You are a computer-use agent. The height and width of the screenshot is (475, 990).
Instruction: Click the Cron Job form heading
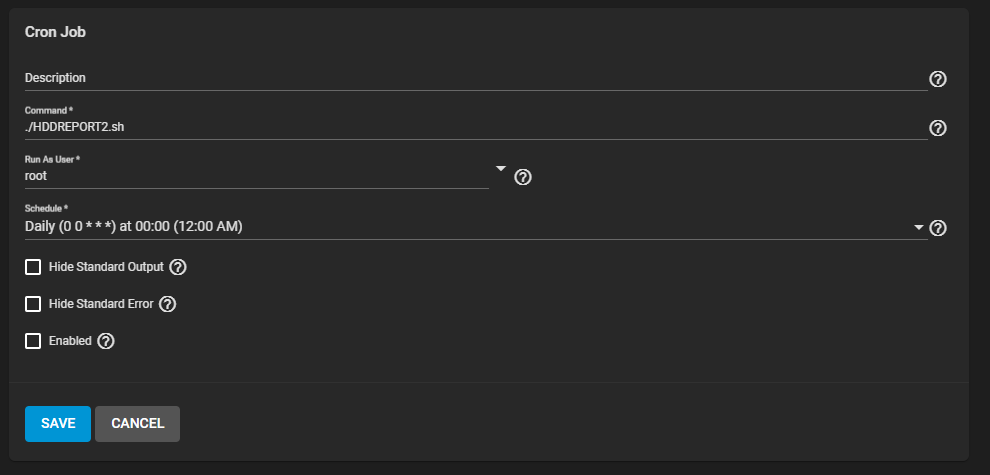point(56,32)
